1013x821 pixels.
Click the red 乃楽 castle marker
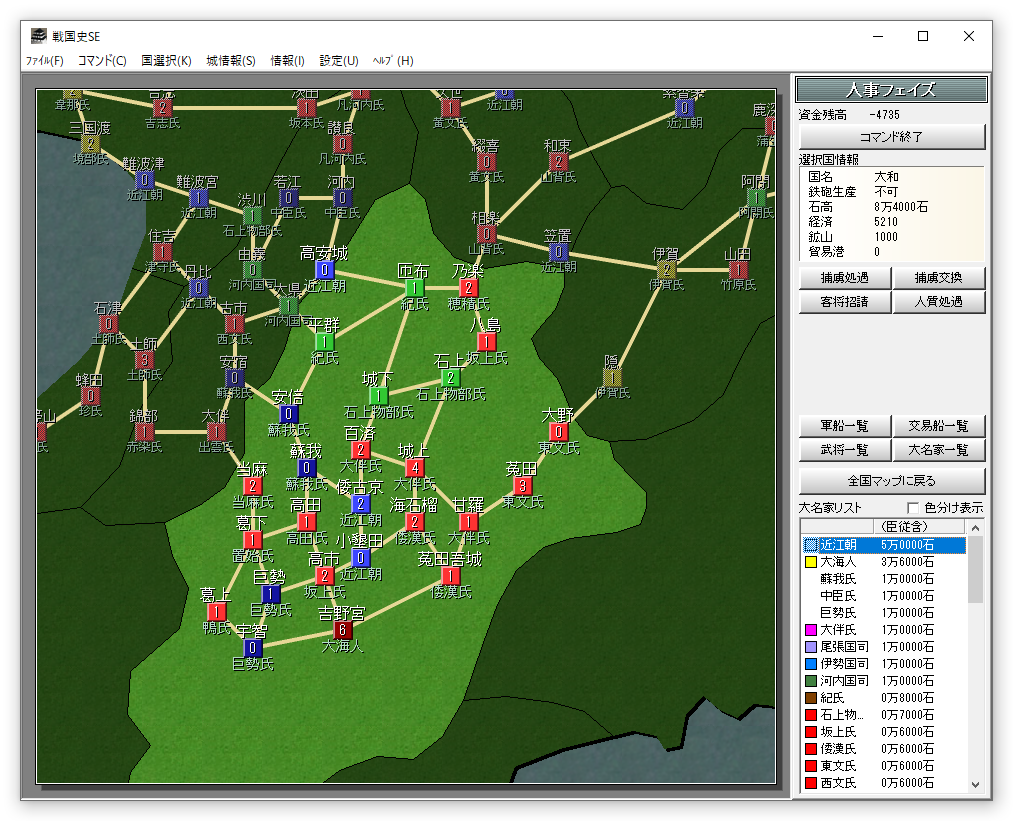[468, 288]
